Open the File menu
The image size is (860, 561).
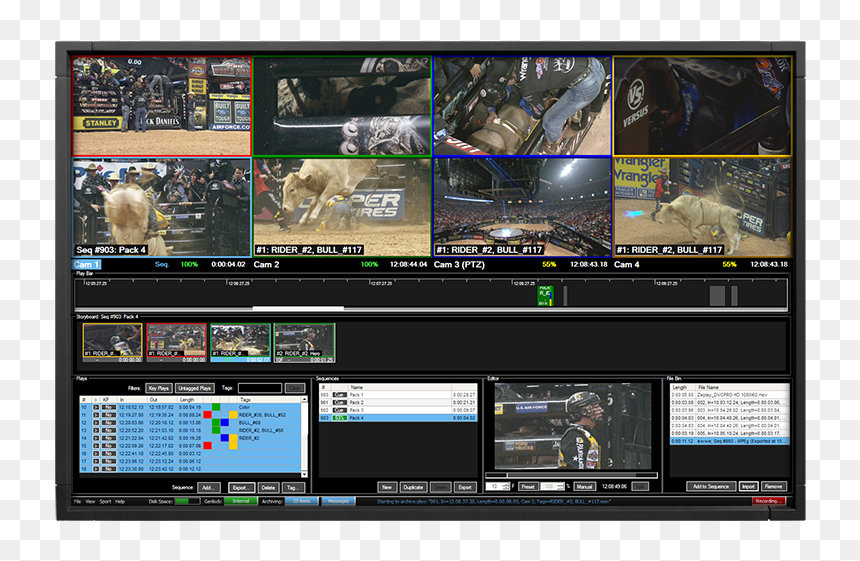77,501
